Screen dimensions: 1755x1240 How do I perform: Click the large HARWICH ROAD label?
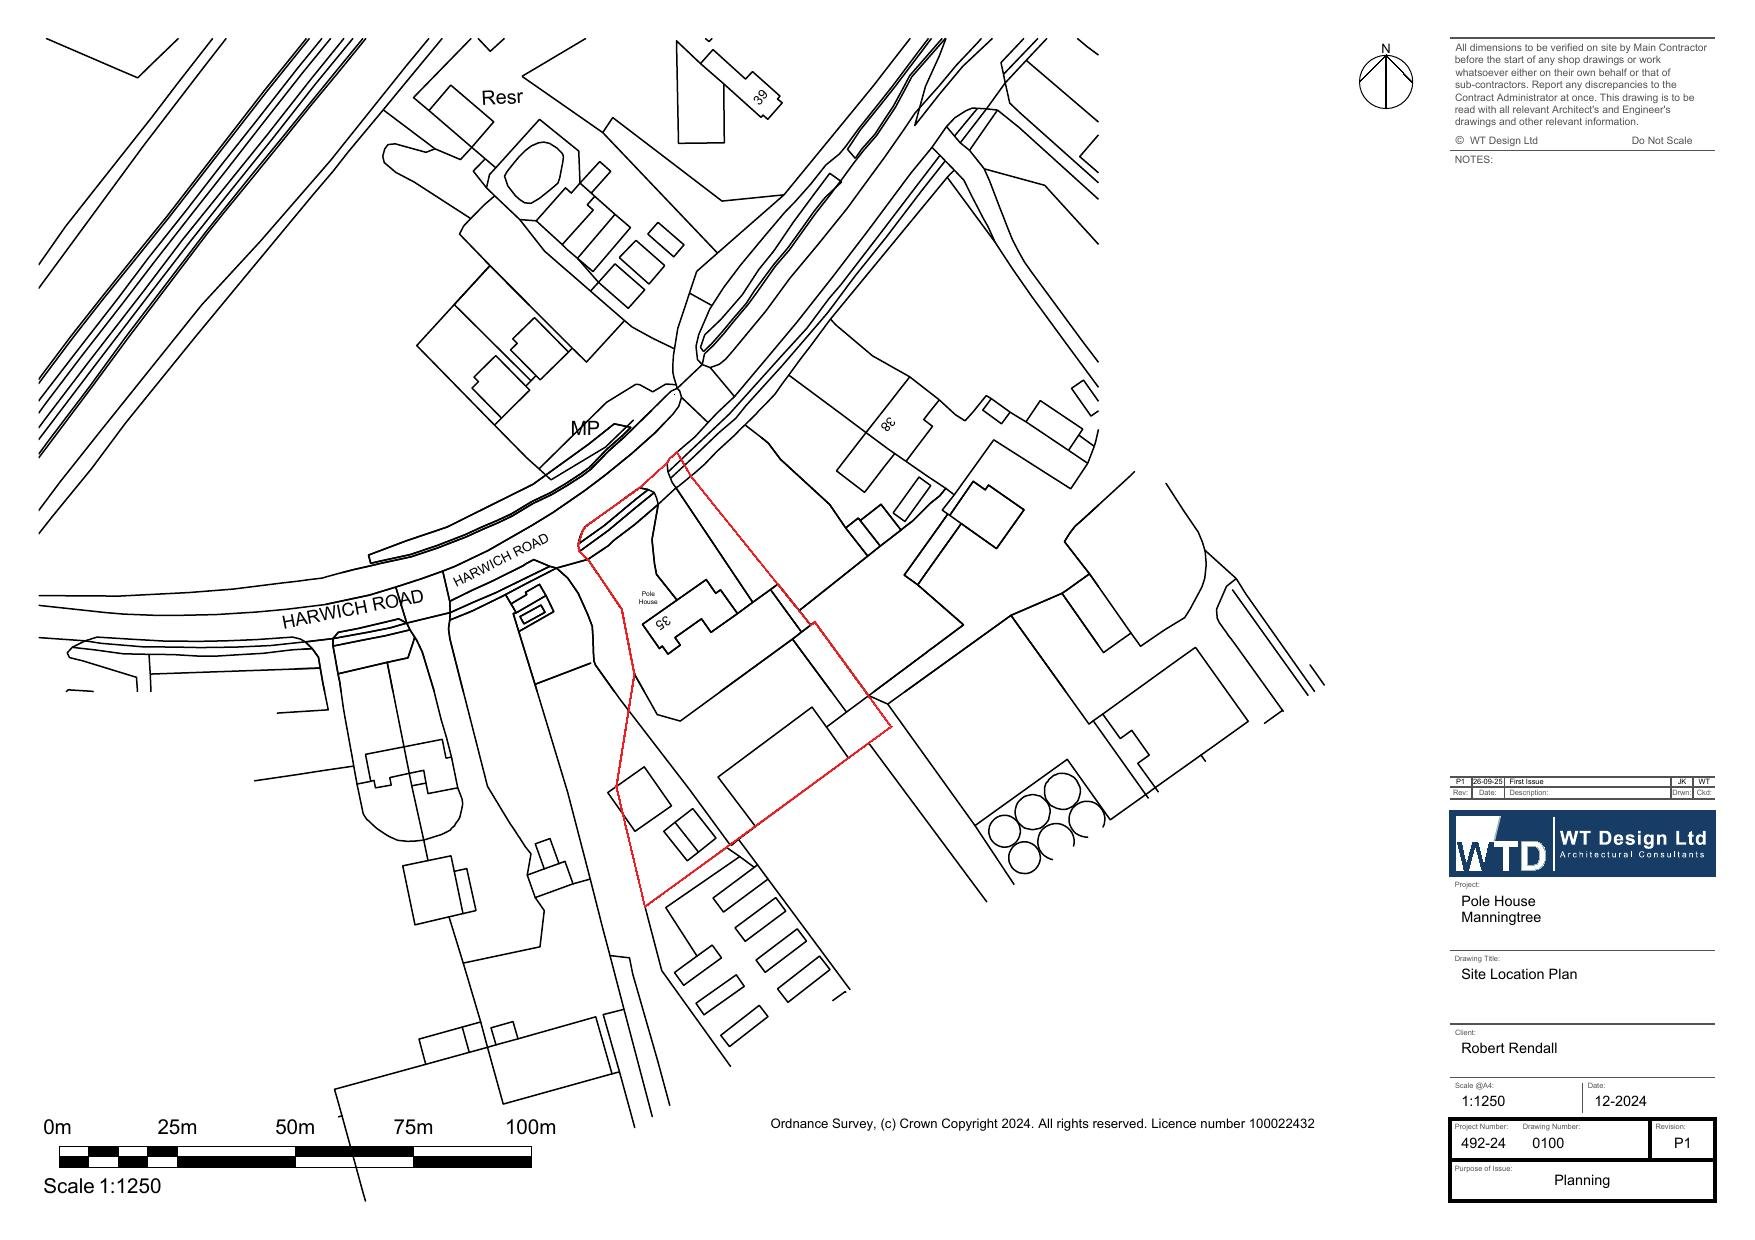click(352, 609)
